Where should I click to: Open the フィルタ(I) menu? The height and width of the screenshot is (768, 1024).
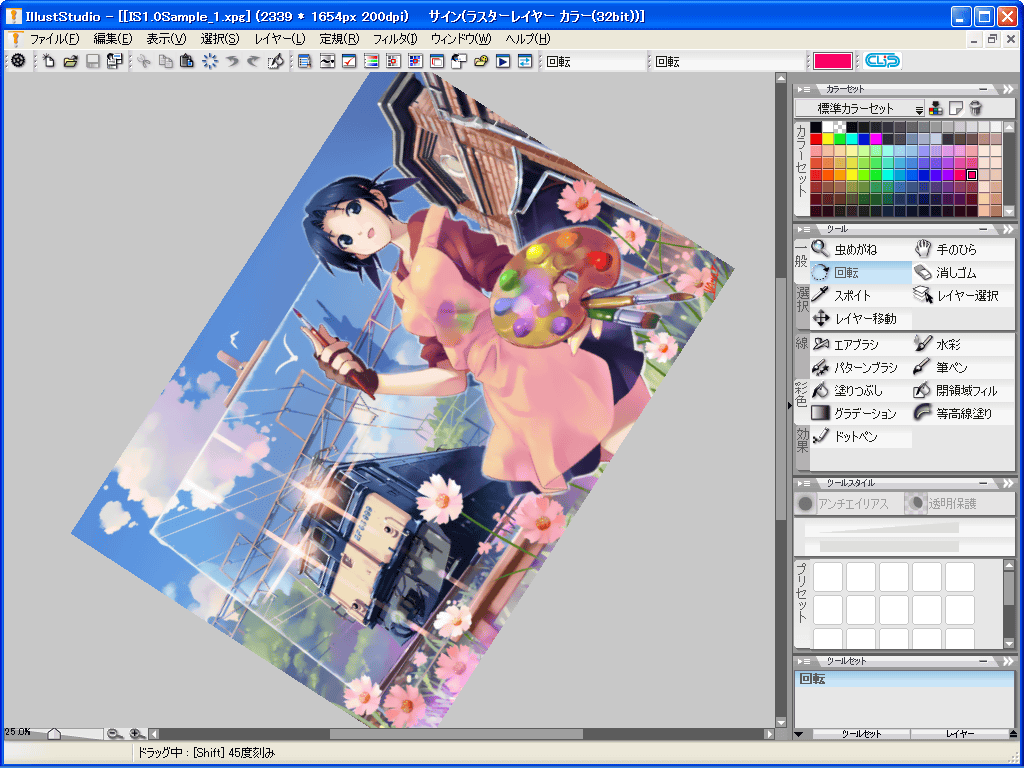tap(394, 39)
